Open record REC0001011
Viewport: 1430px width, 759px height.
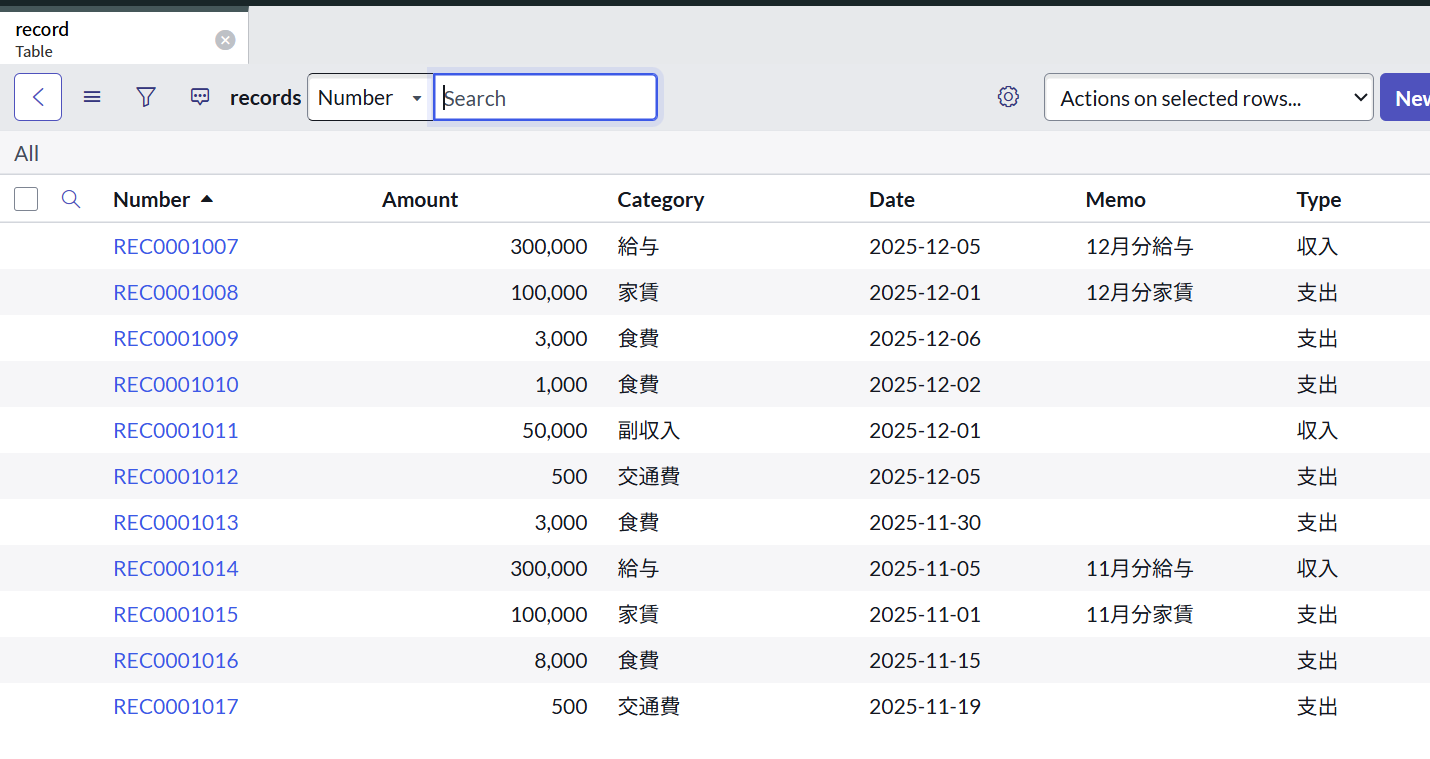tap(176, 430)
